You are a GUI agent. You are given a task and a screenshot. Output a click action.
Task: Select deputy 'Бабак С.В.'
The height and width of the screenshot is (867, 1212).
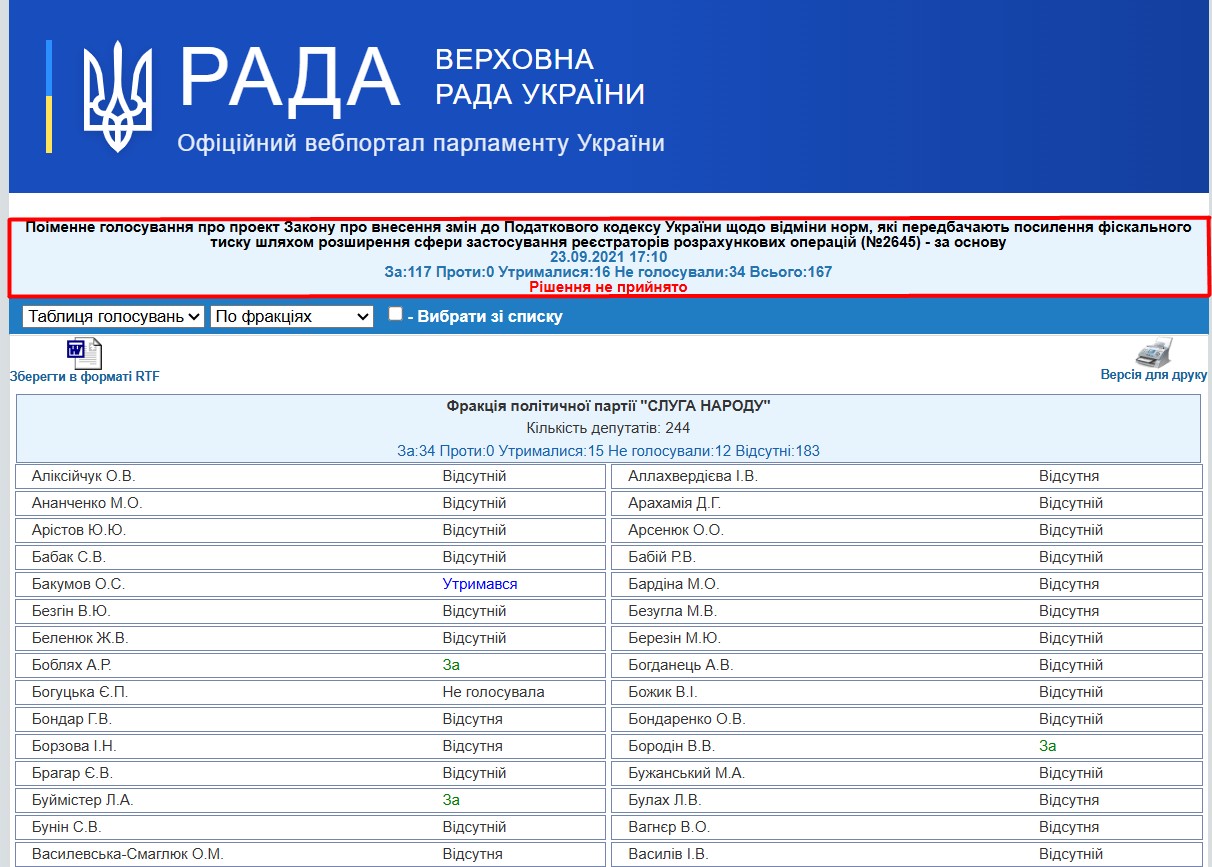pyautogui.click(x=69, y=557)
